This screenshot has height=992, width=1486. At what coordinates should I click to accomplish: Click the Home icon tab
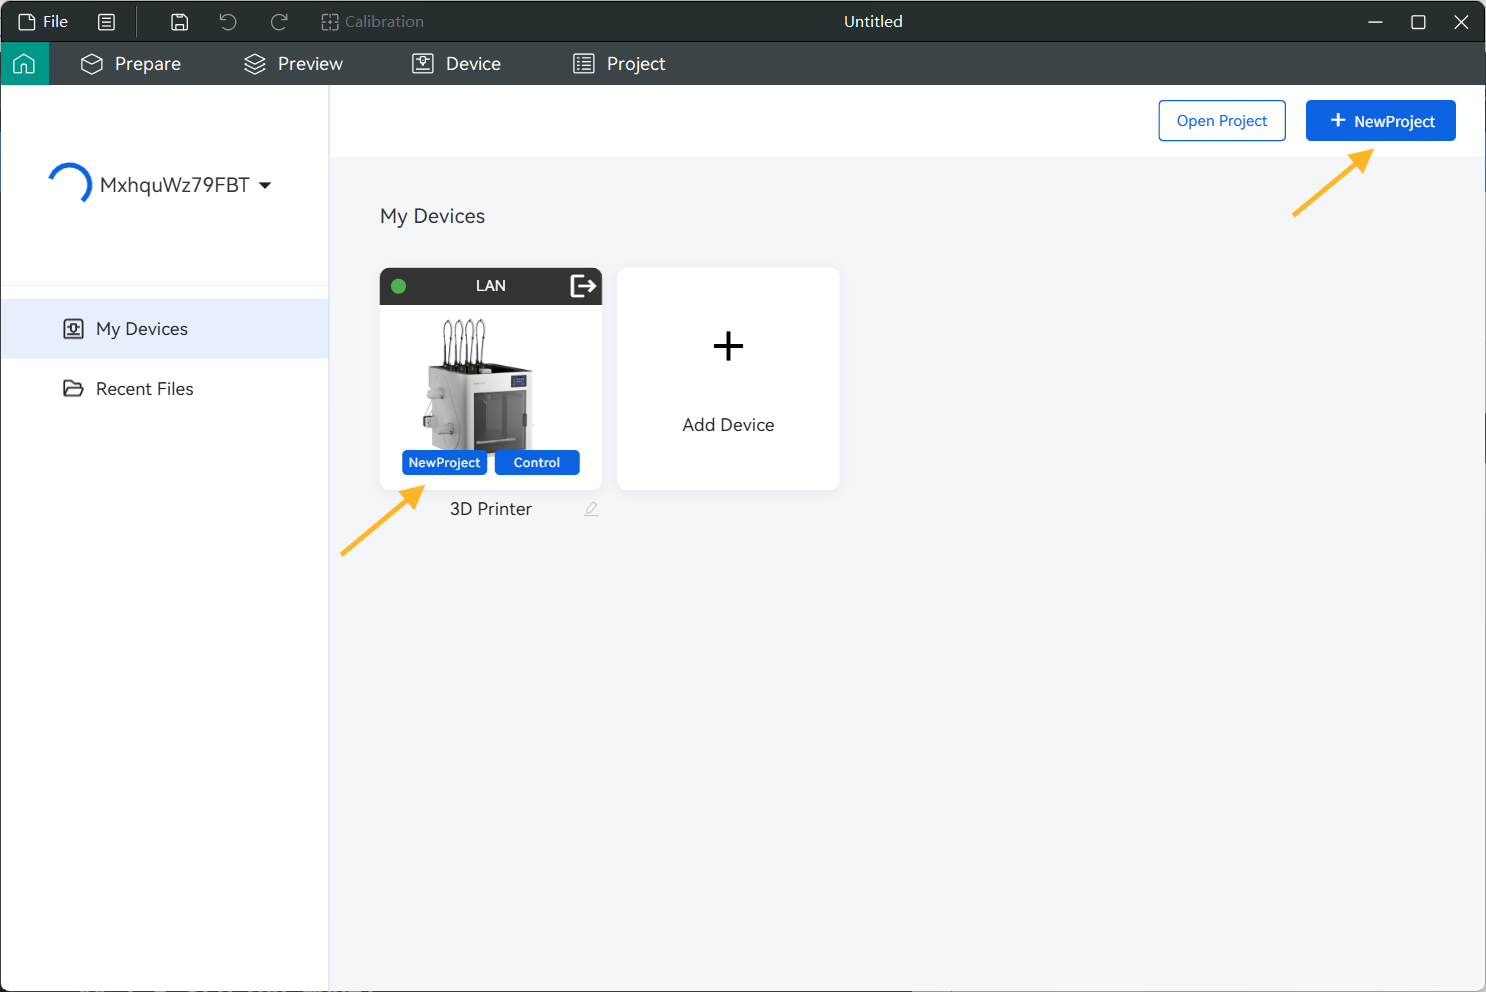tap(24, 64)
